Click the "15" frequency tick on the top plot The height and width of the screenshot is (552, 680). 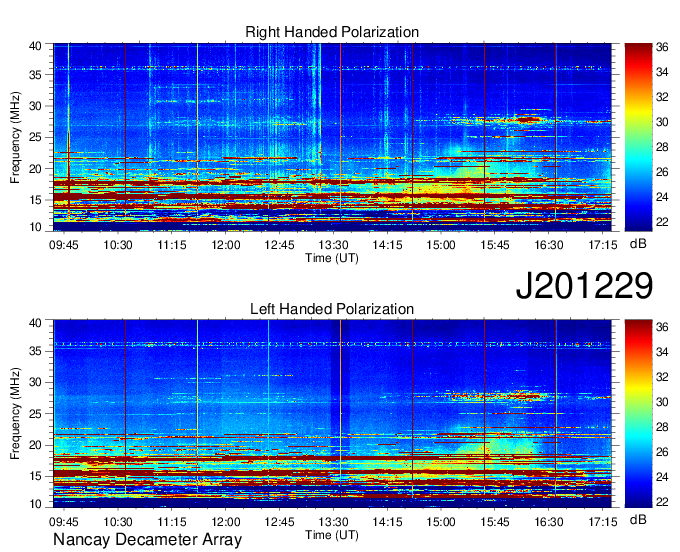pyautogui.click(x=35, y=200)
